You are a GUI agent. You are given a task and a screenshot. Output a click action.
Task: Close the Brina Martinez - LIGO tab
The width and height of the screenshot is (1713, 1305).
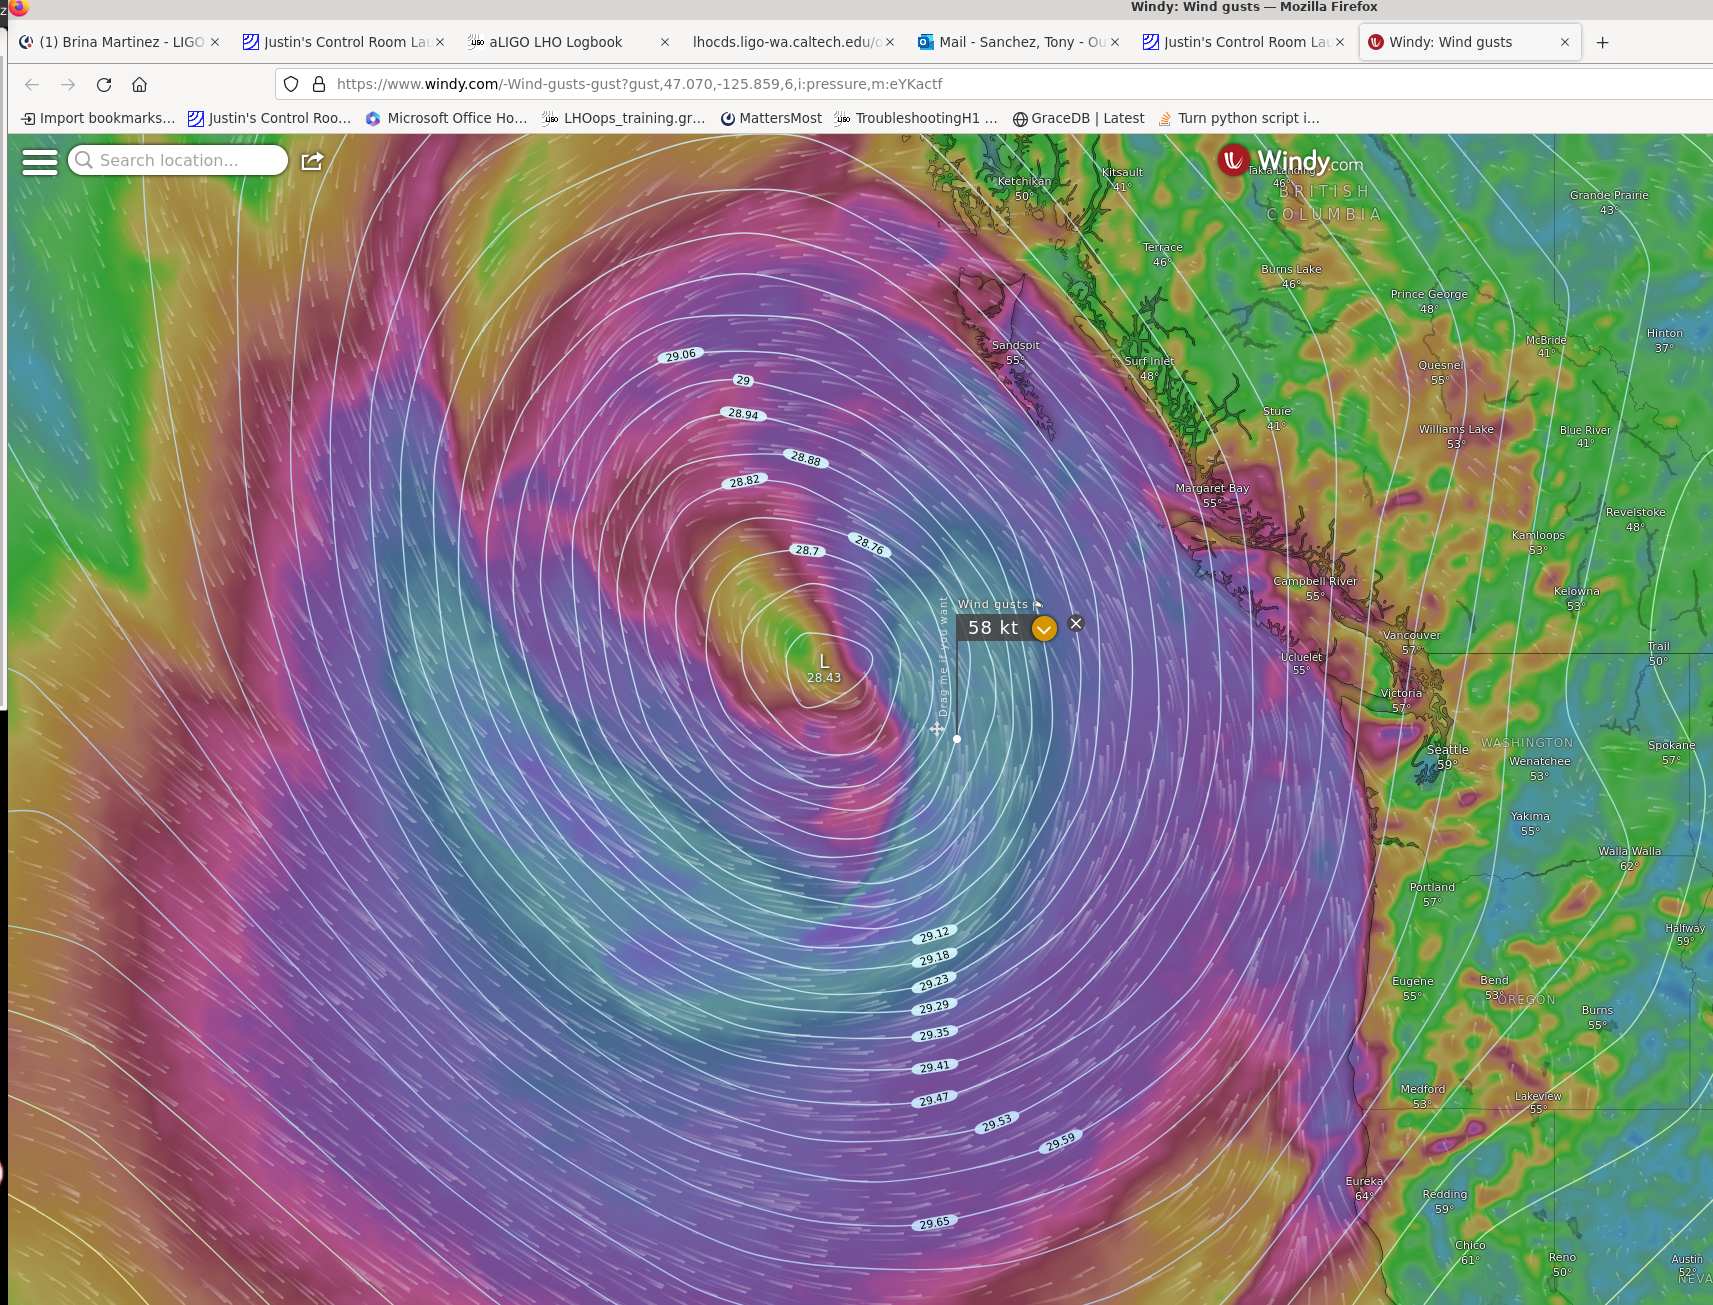215,42
